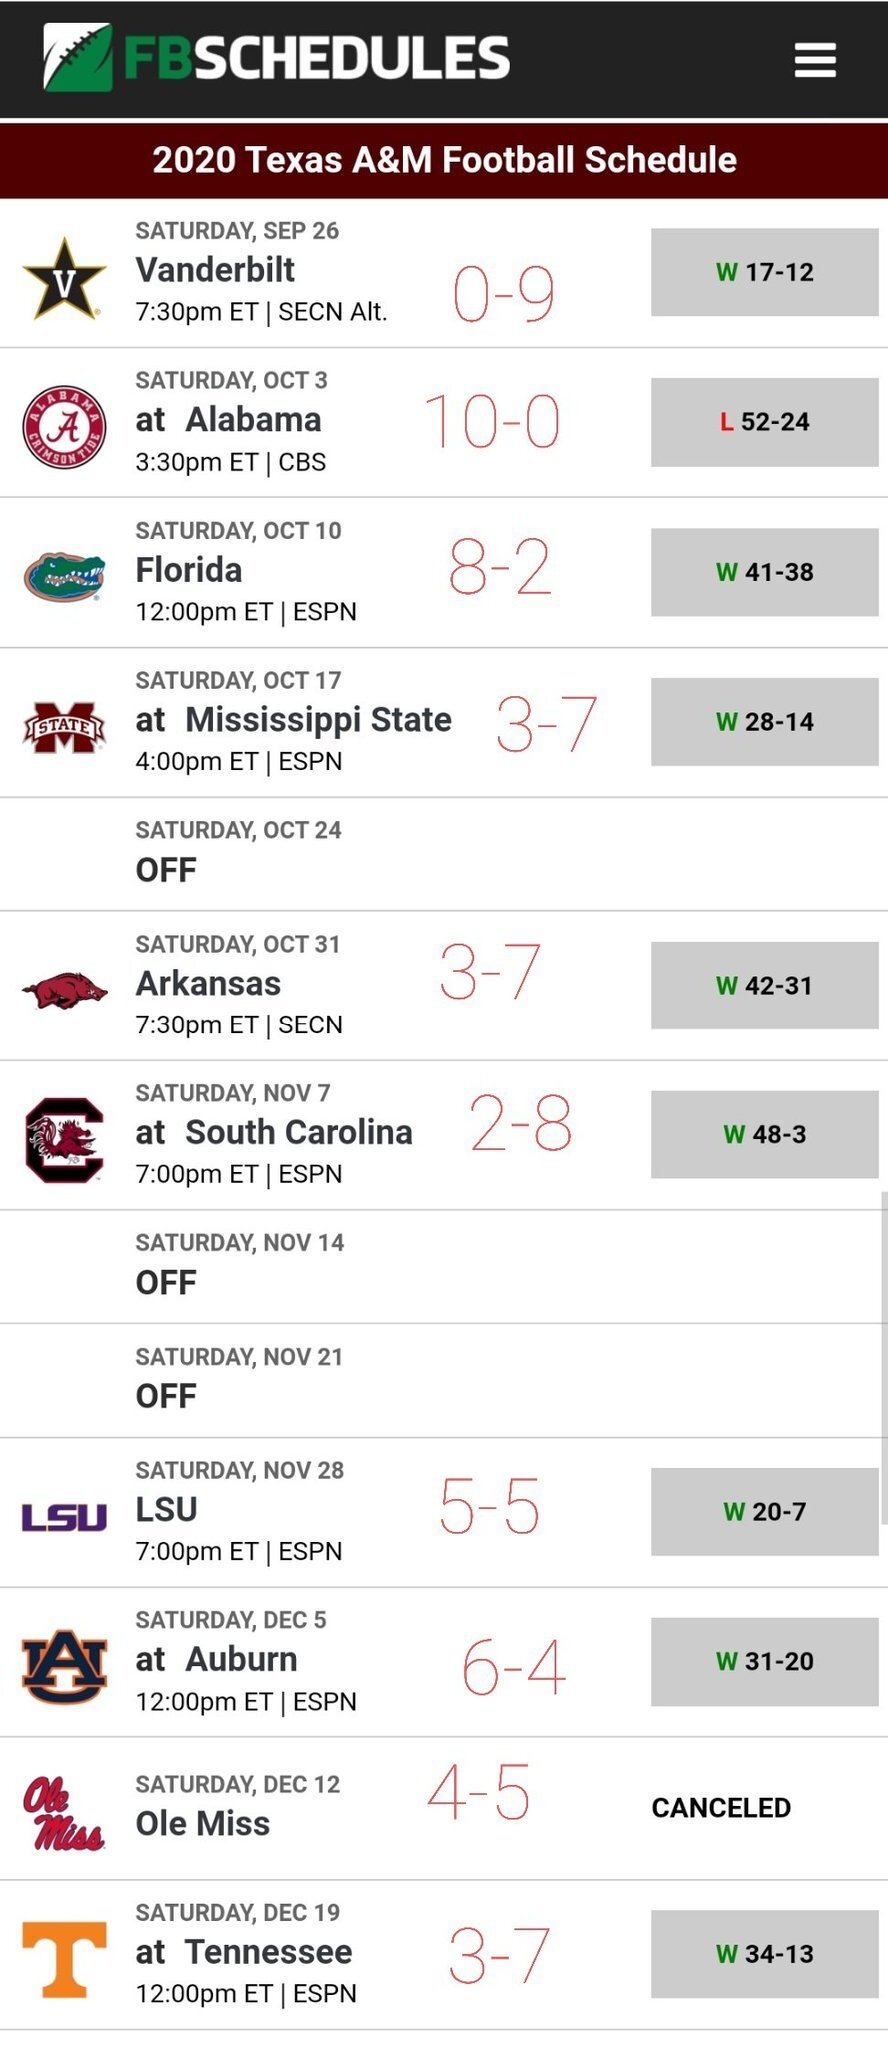The image size is (888, 2048).
Task: Click the Auburn logo
Action: pos(64,1666)
